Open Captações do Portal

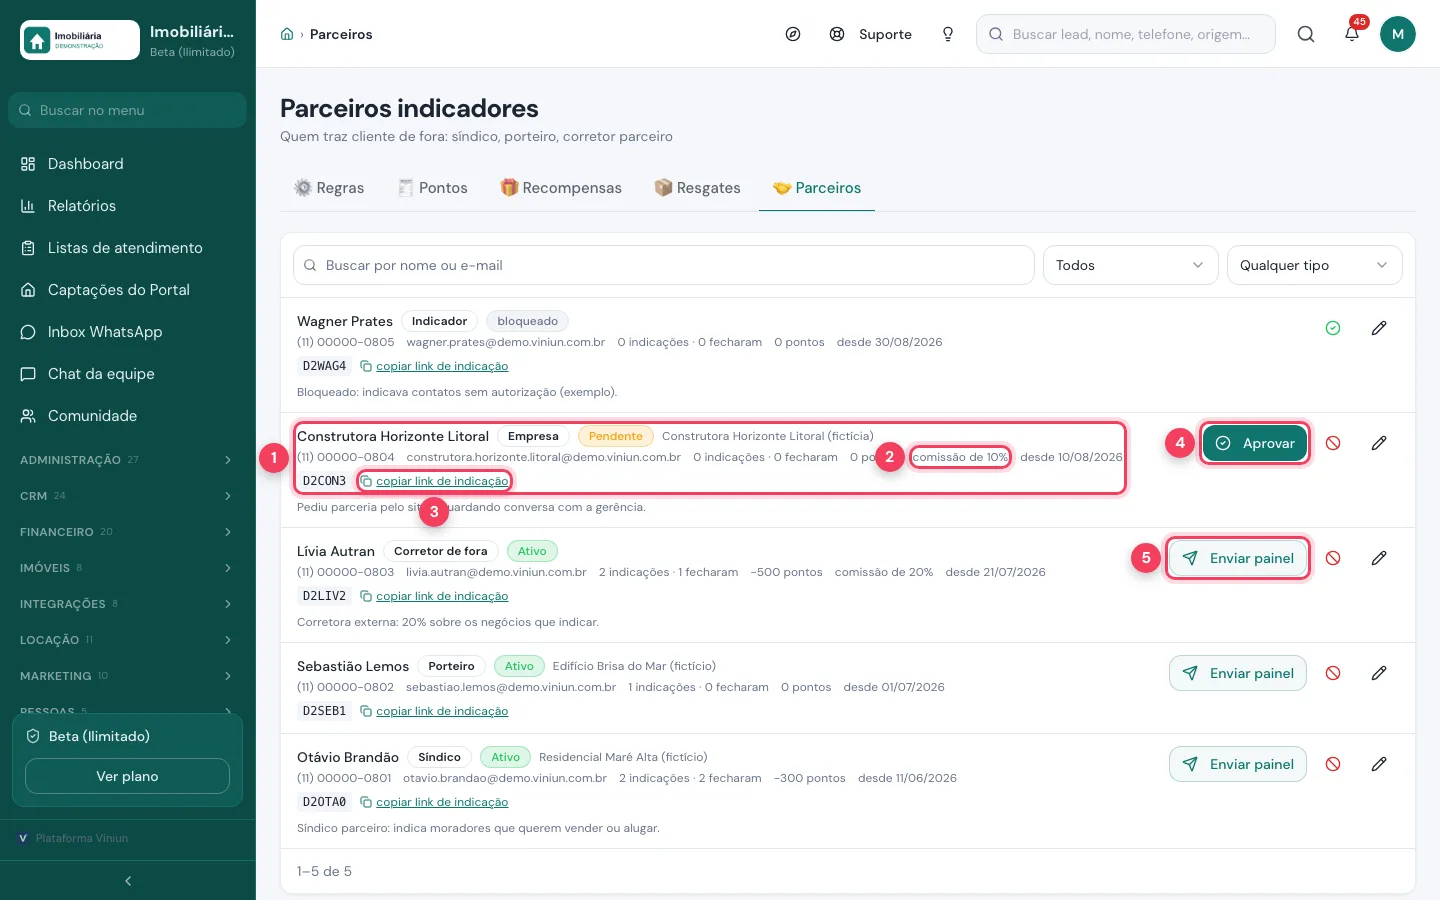127,290
